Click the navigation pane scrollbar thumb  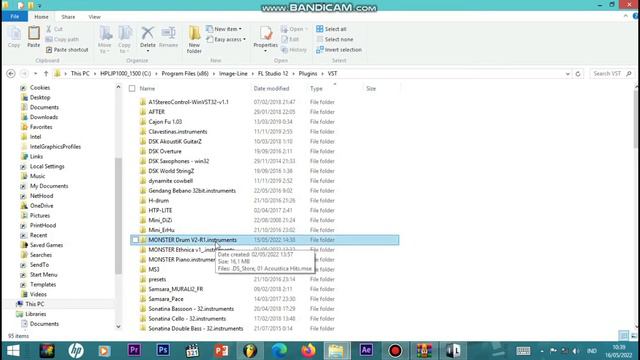(118, 216)
